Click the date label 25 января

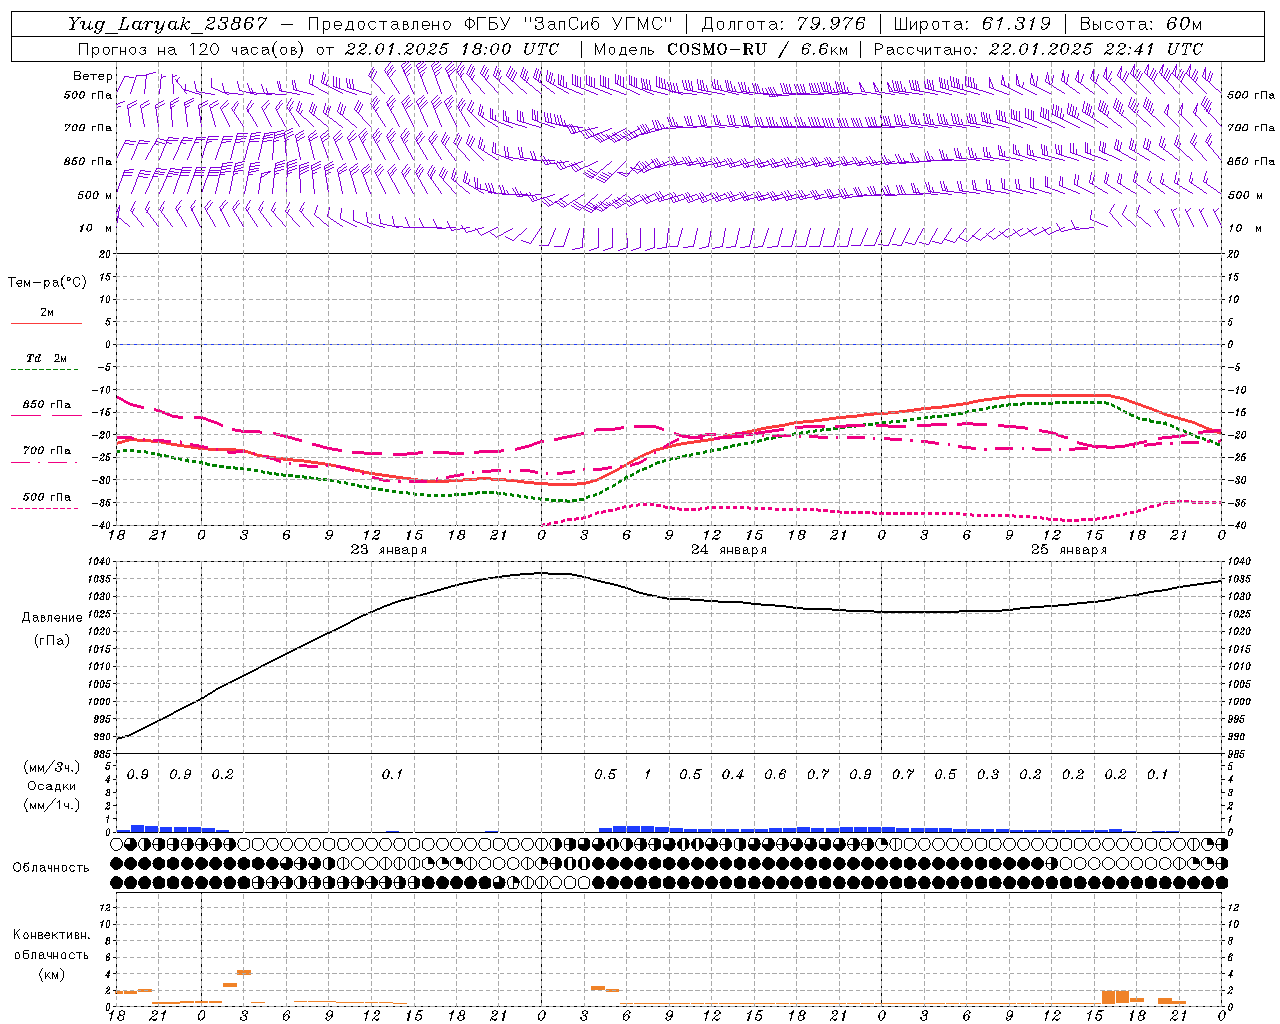[x=1069, y=550]
